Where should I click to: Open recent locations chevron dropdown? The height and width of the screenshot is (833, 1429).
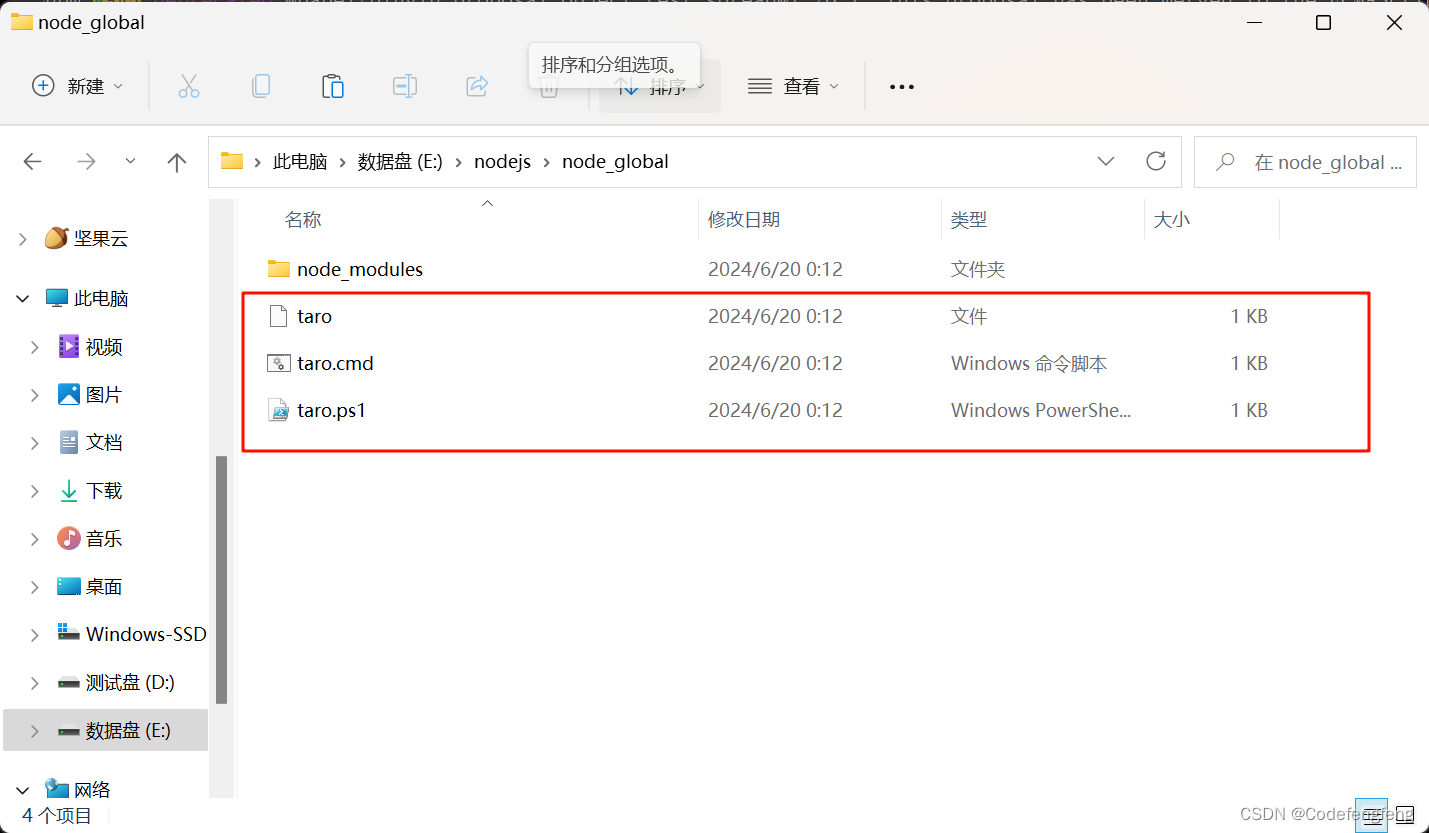pos(131,162)
